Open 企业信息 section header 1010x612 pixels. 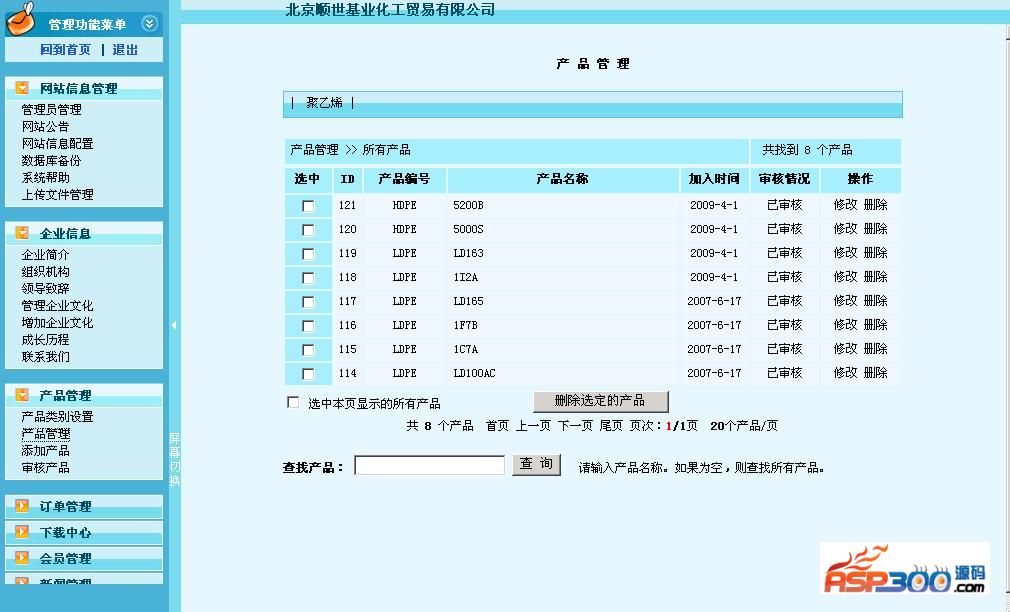click(x=65, y=233)
